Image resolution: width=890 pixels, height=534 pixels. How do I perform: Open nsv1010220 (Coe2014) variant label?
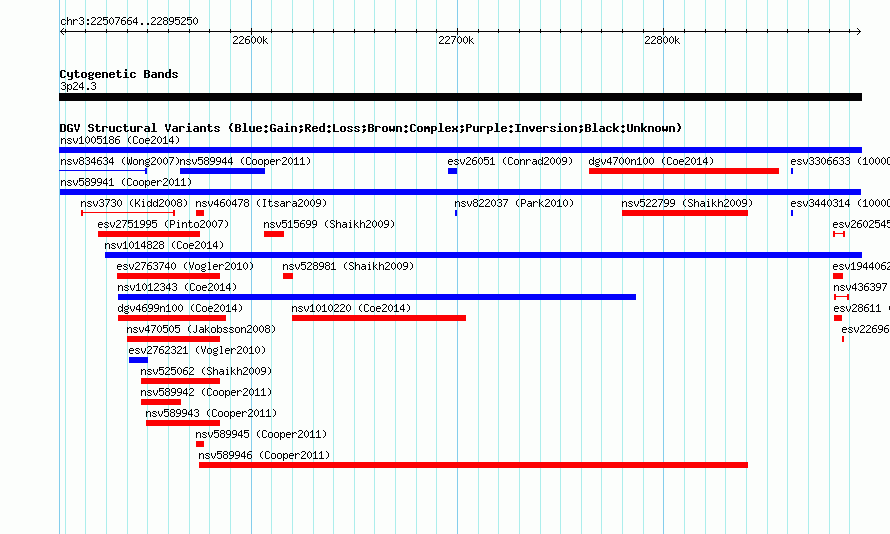click(351, 308)
